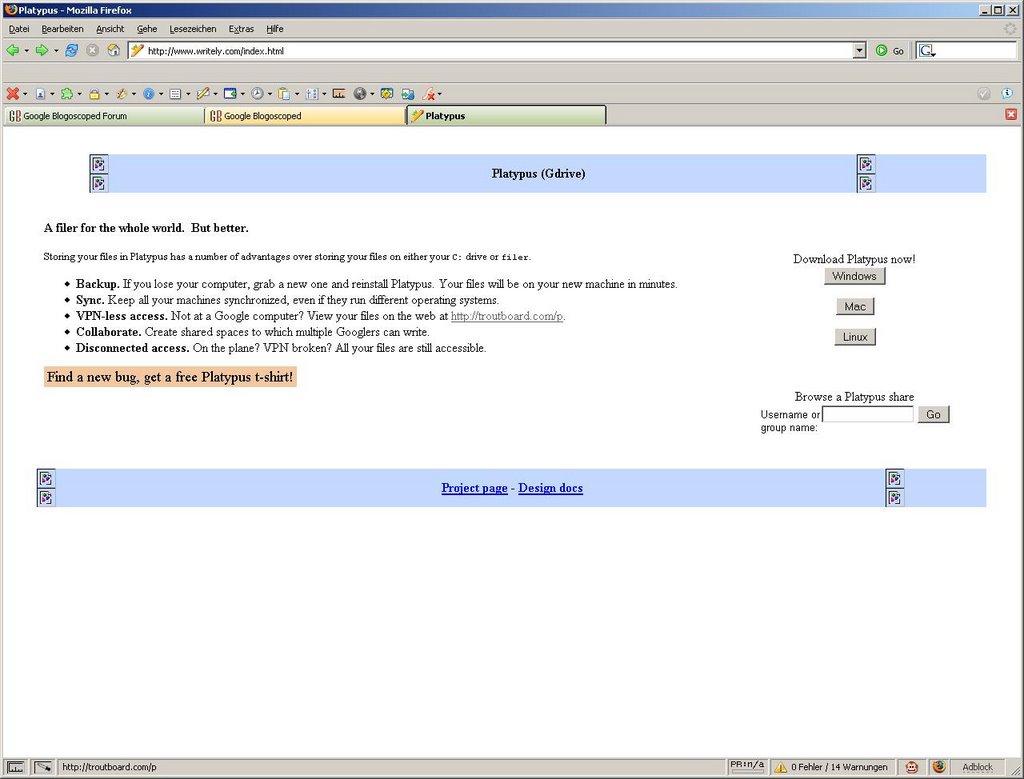Click the pencil Outline toolbar icon
The width and height of the screenshot is (1024, 779).
tap(203, 94)
